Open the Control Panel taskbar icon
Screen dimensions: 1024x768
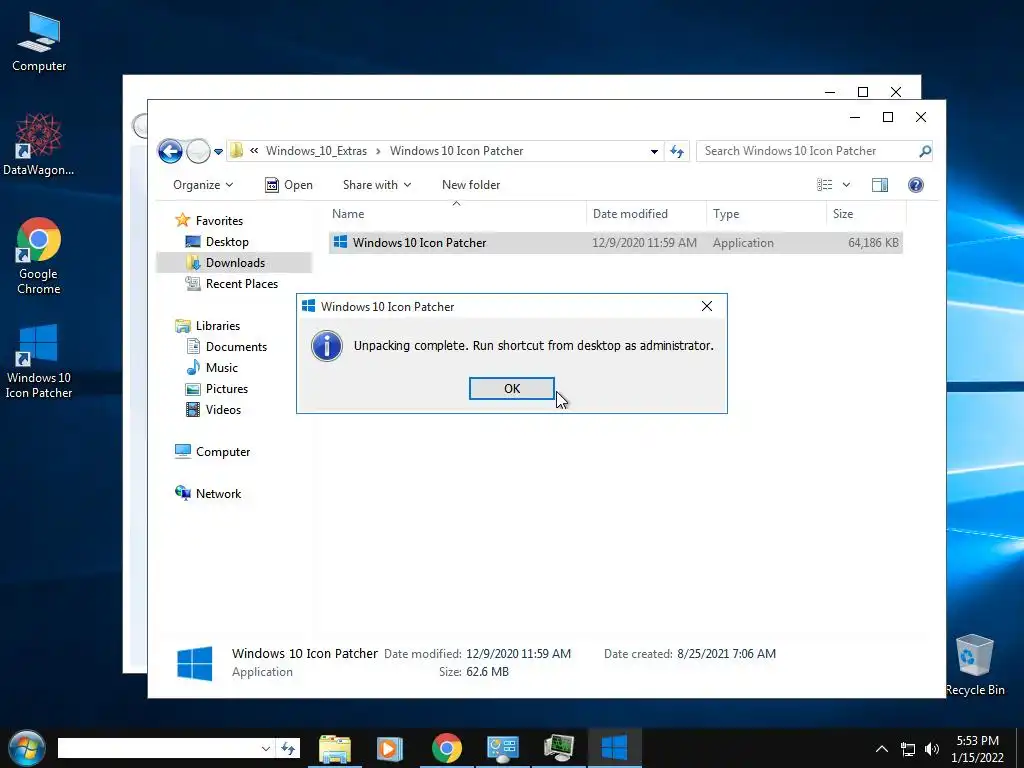(x=502, y=748)
